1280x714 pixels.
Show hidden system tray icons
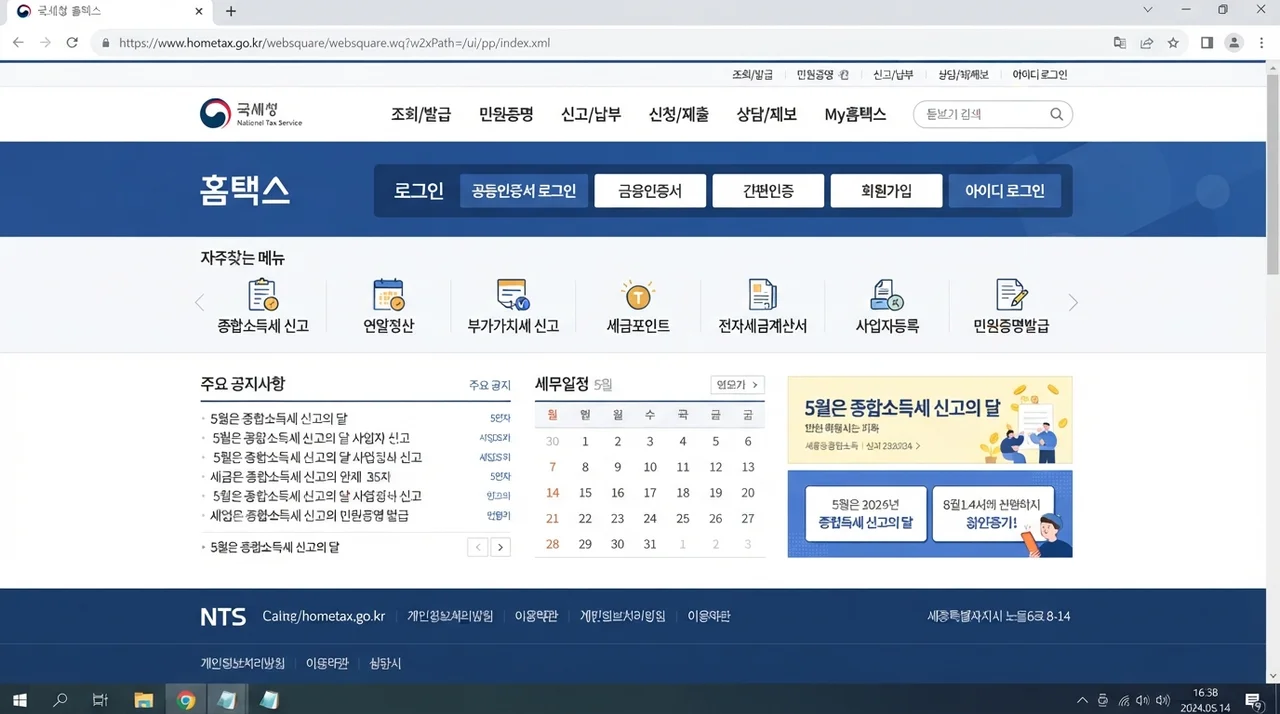[x=1082, y=700]
